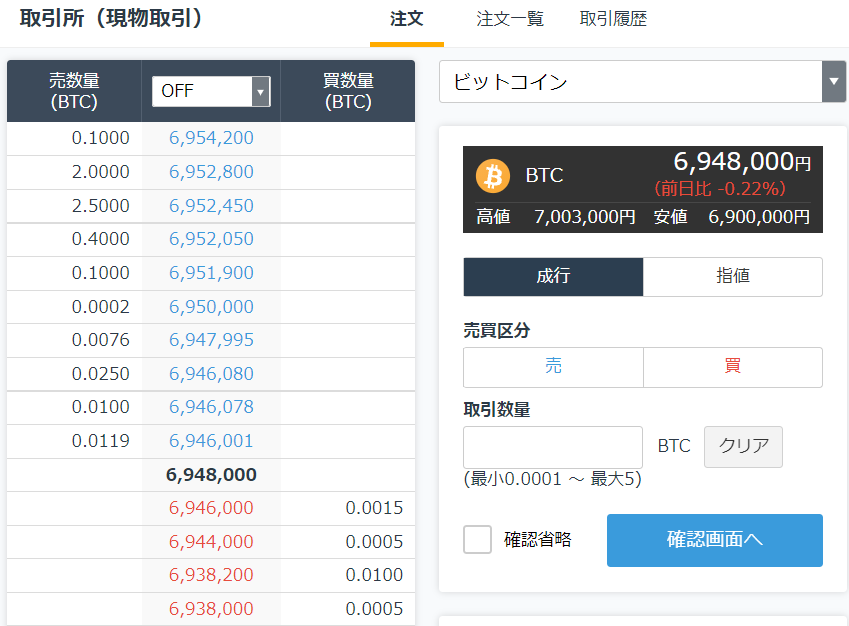Click the クリア button
Viewport: 849px width, 626px height.
pos(743,446)
